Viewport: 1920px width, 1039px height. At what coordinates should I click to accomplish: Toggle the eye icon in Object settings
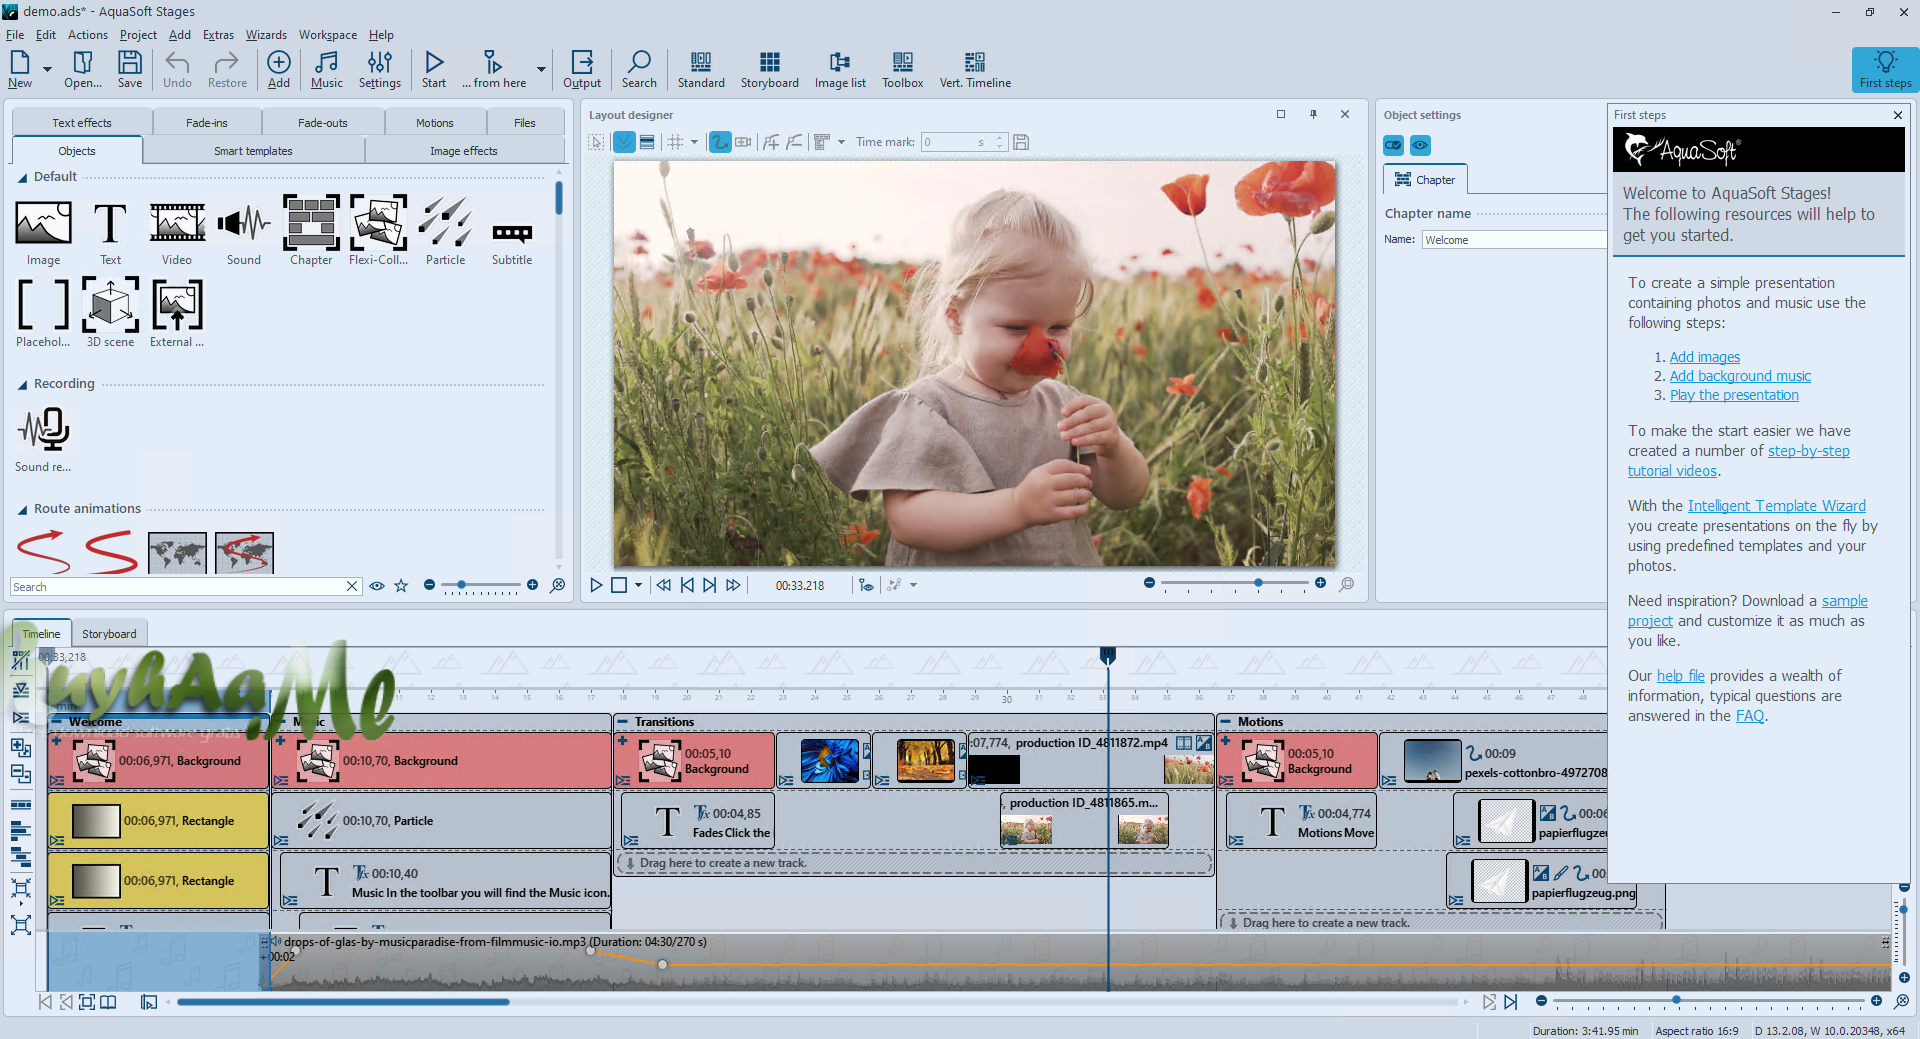(1420, 146)
